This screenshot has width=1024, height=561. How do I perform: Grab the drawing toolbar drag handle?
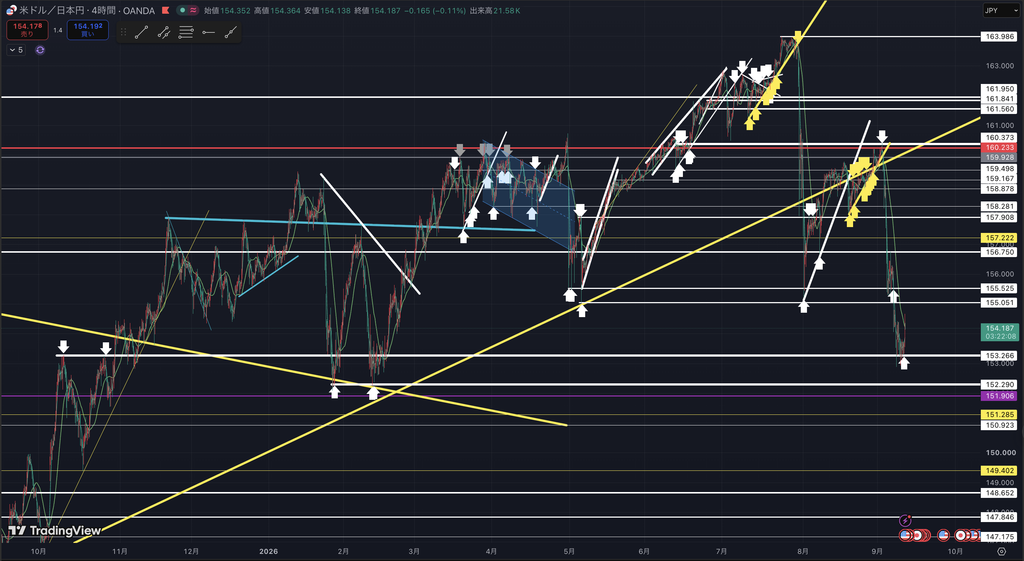coord(123,31)
